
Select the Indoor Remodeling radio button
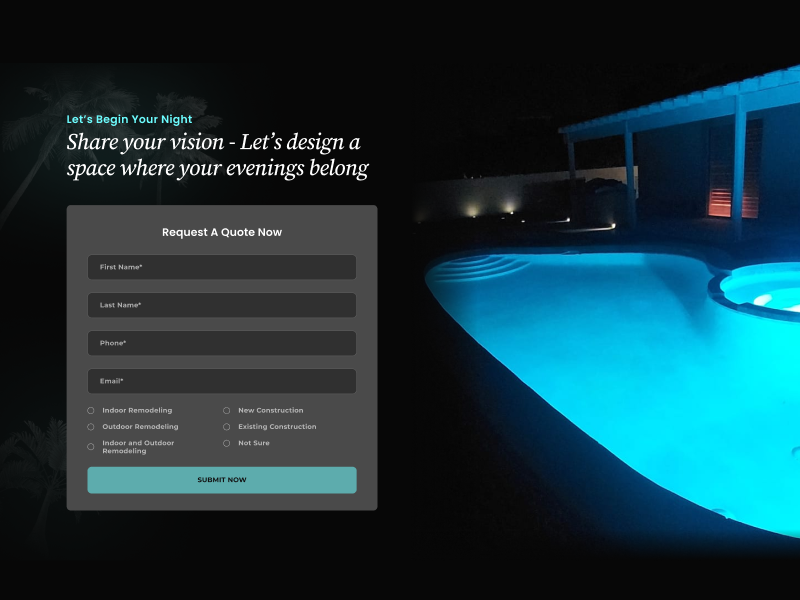click(x=91, y=410)
